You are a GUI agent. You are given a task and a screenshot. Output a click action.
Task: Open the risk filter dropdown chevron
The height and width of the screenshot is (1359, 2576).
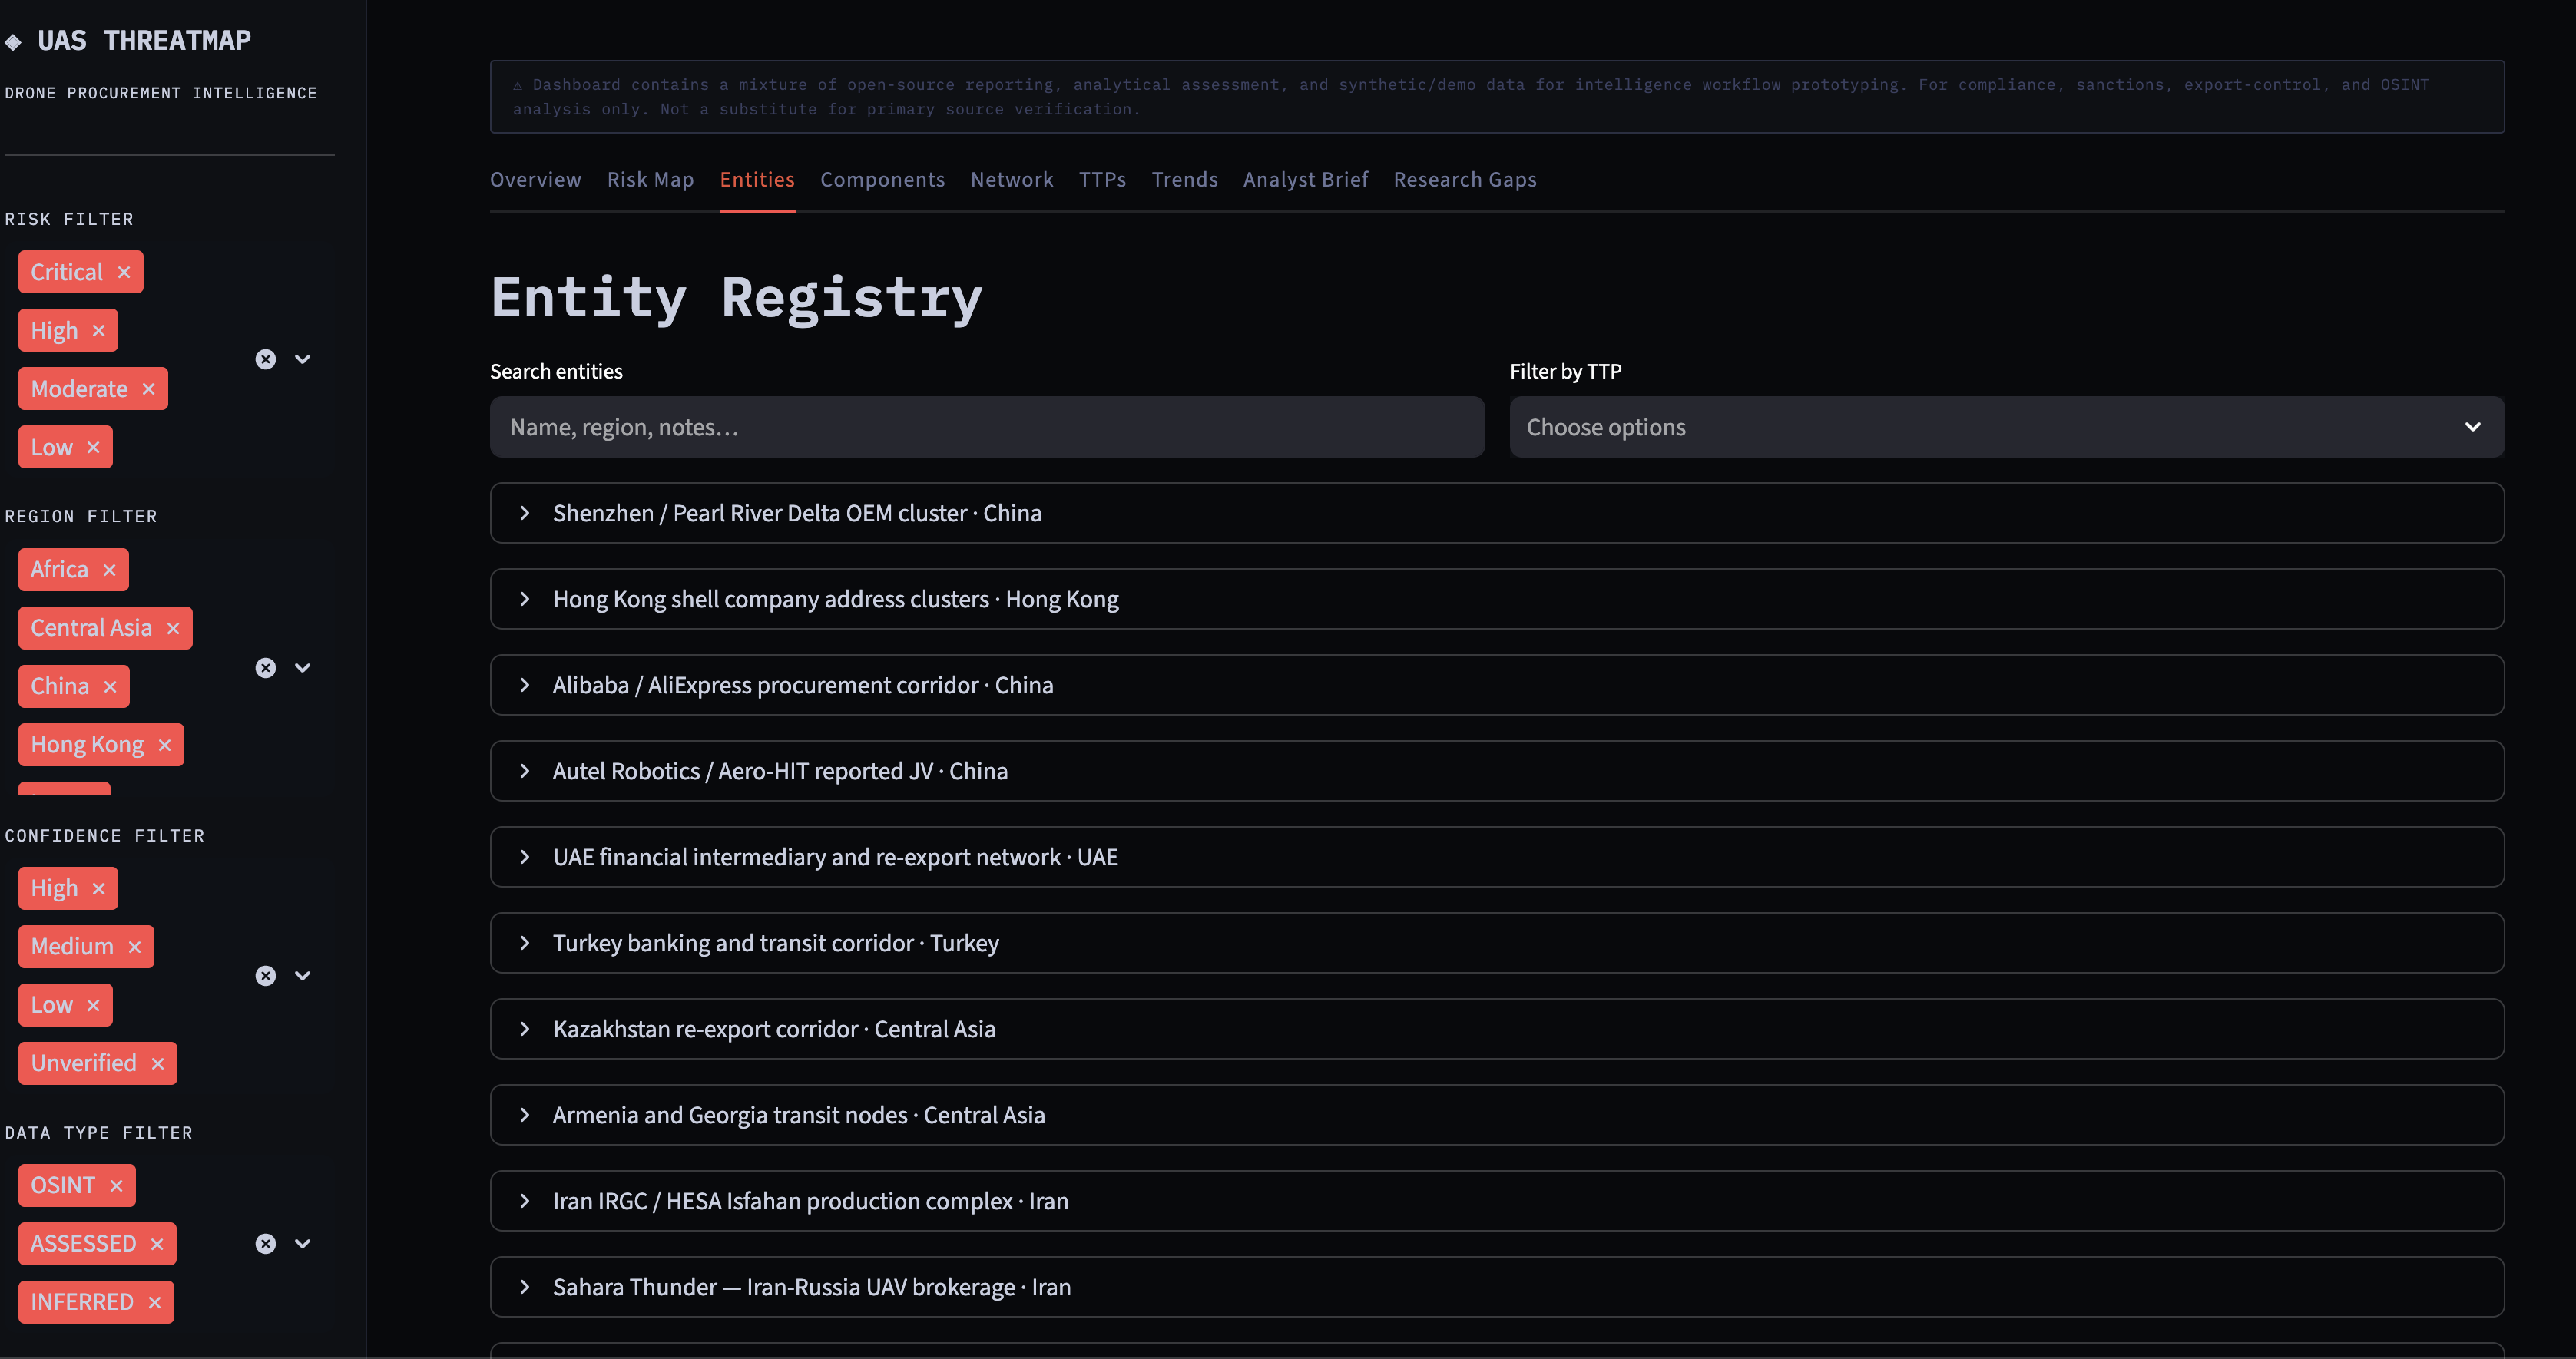(303, 359)
